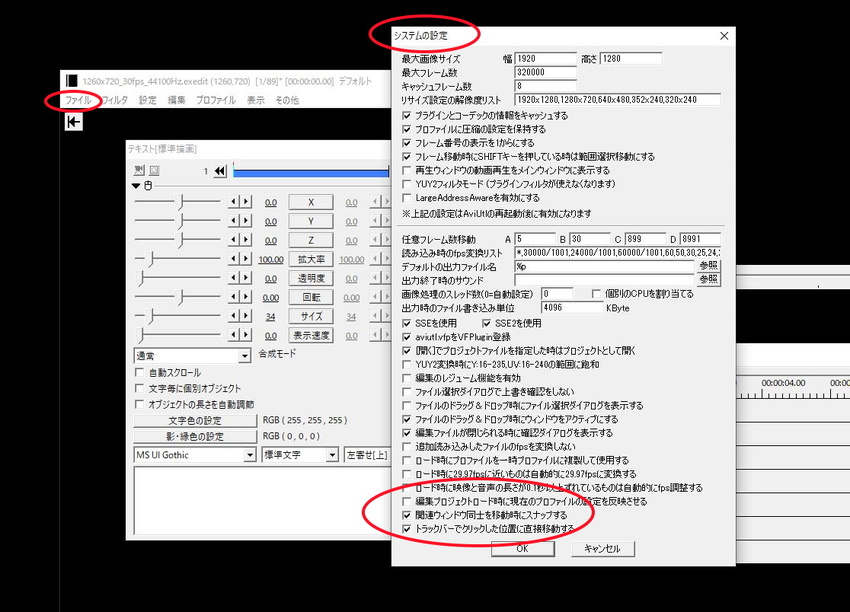The width and height of the screenshot is (850, 612).
Task: Open 文字色の設定 color settings
Action: [x=195, y=420]
